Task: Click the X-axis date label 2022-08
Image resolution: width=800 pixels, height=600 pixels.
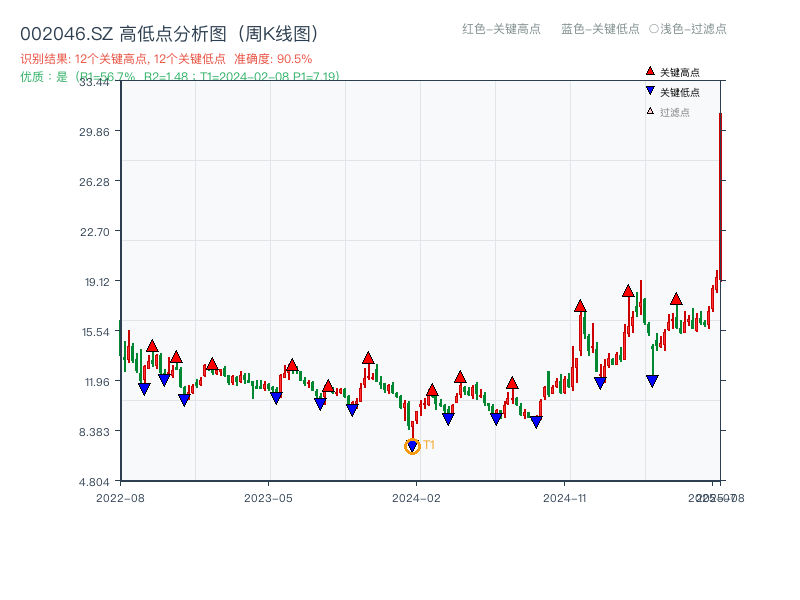Action: (x=120, y=498)
